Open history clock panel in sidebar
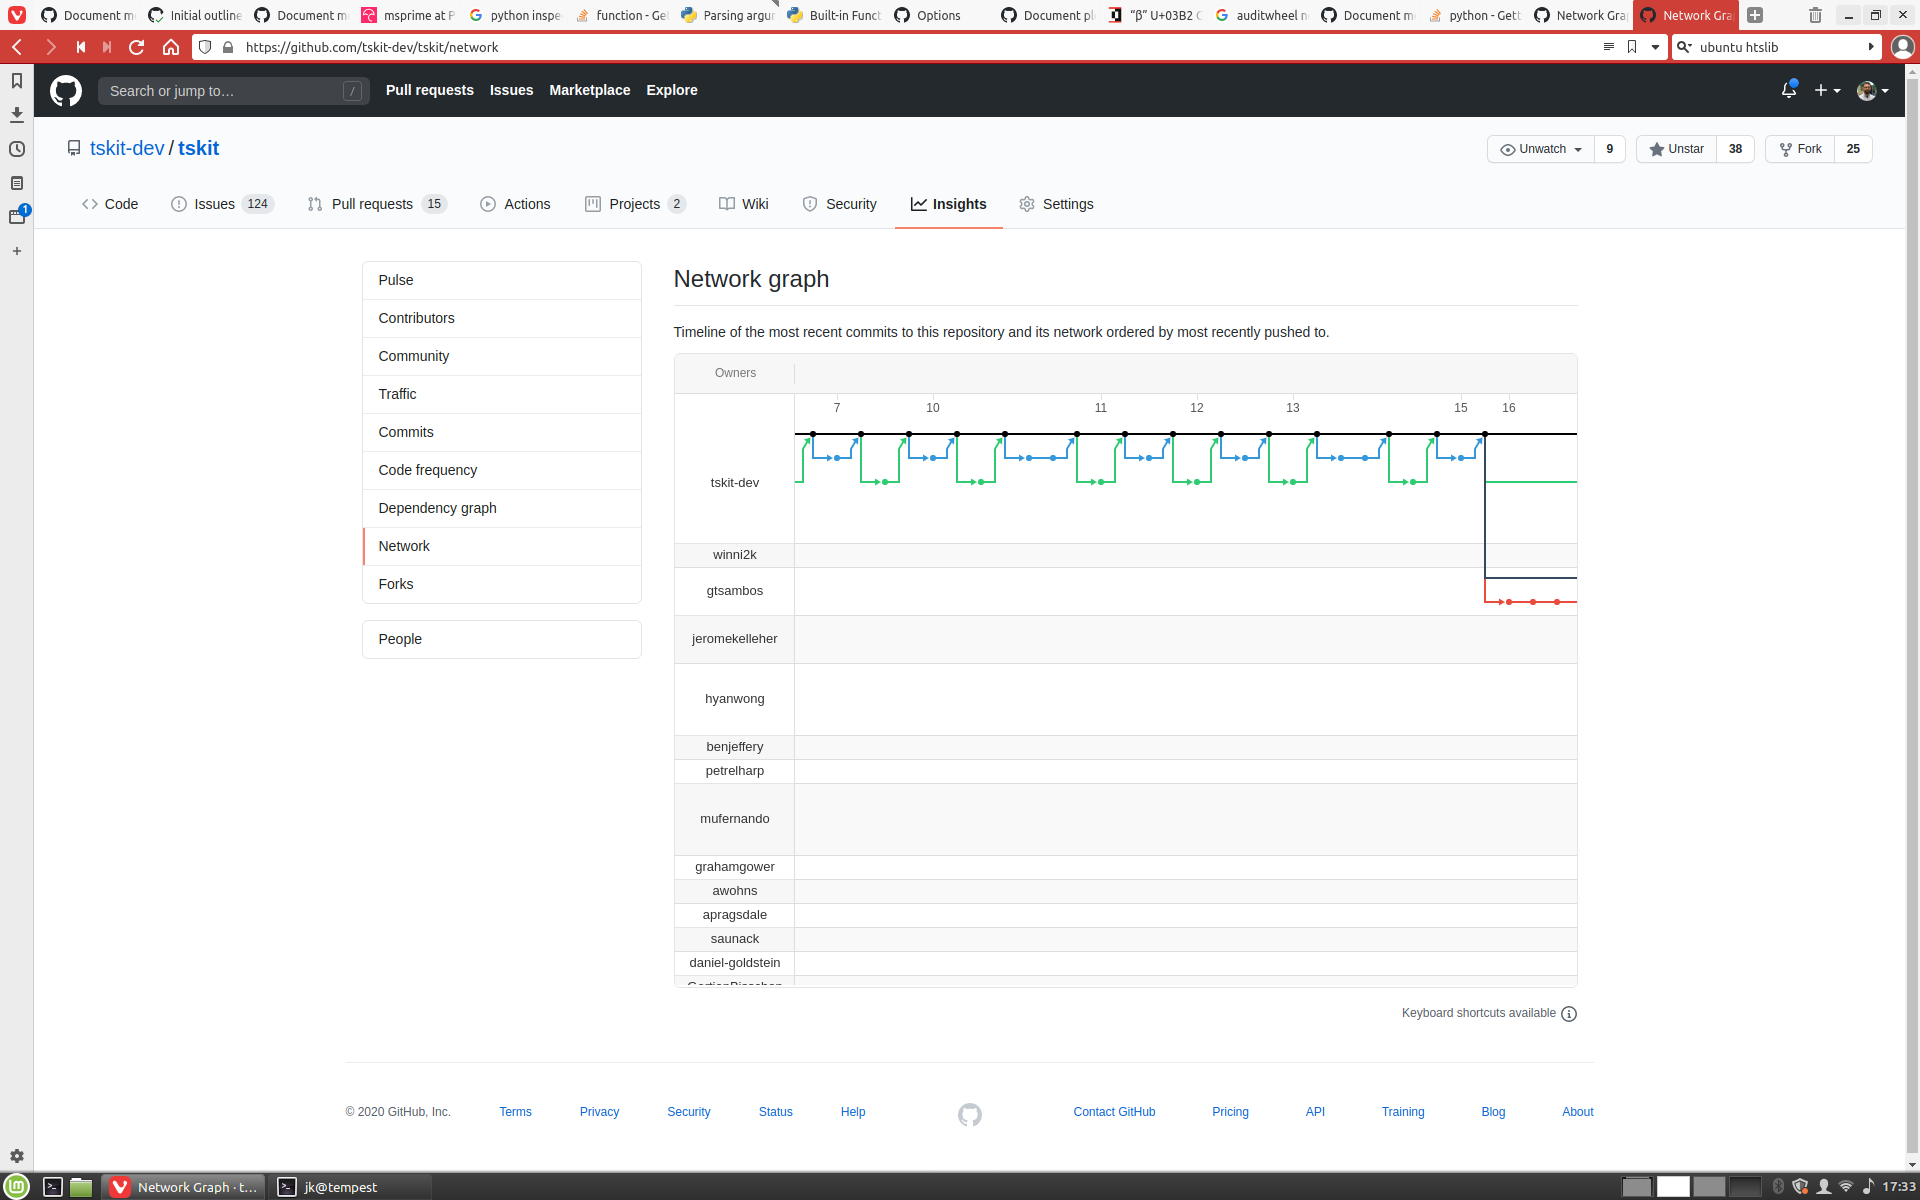This screenshot has height=1200, width=1920. click(x=17, y=149)
